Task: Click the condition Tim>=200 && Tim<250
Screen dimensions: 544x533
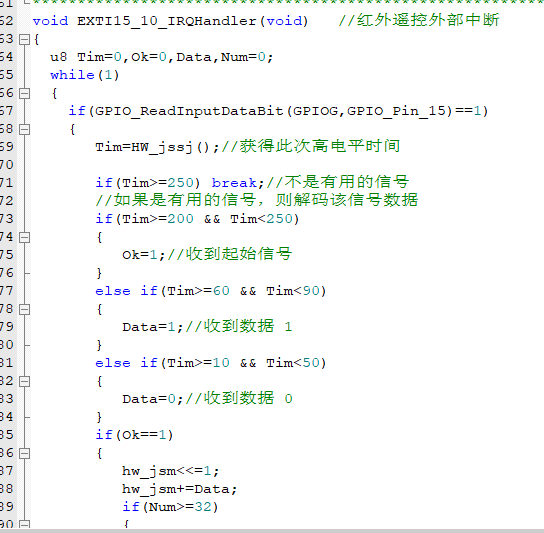Action: 209,219
